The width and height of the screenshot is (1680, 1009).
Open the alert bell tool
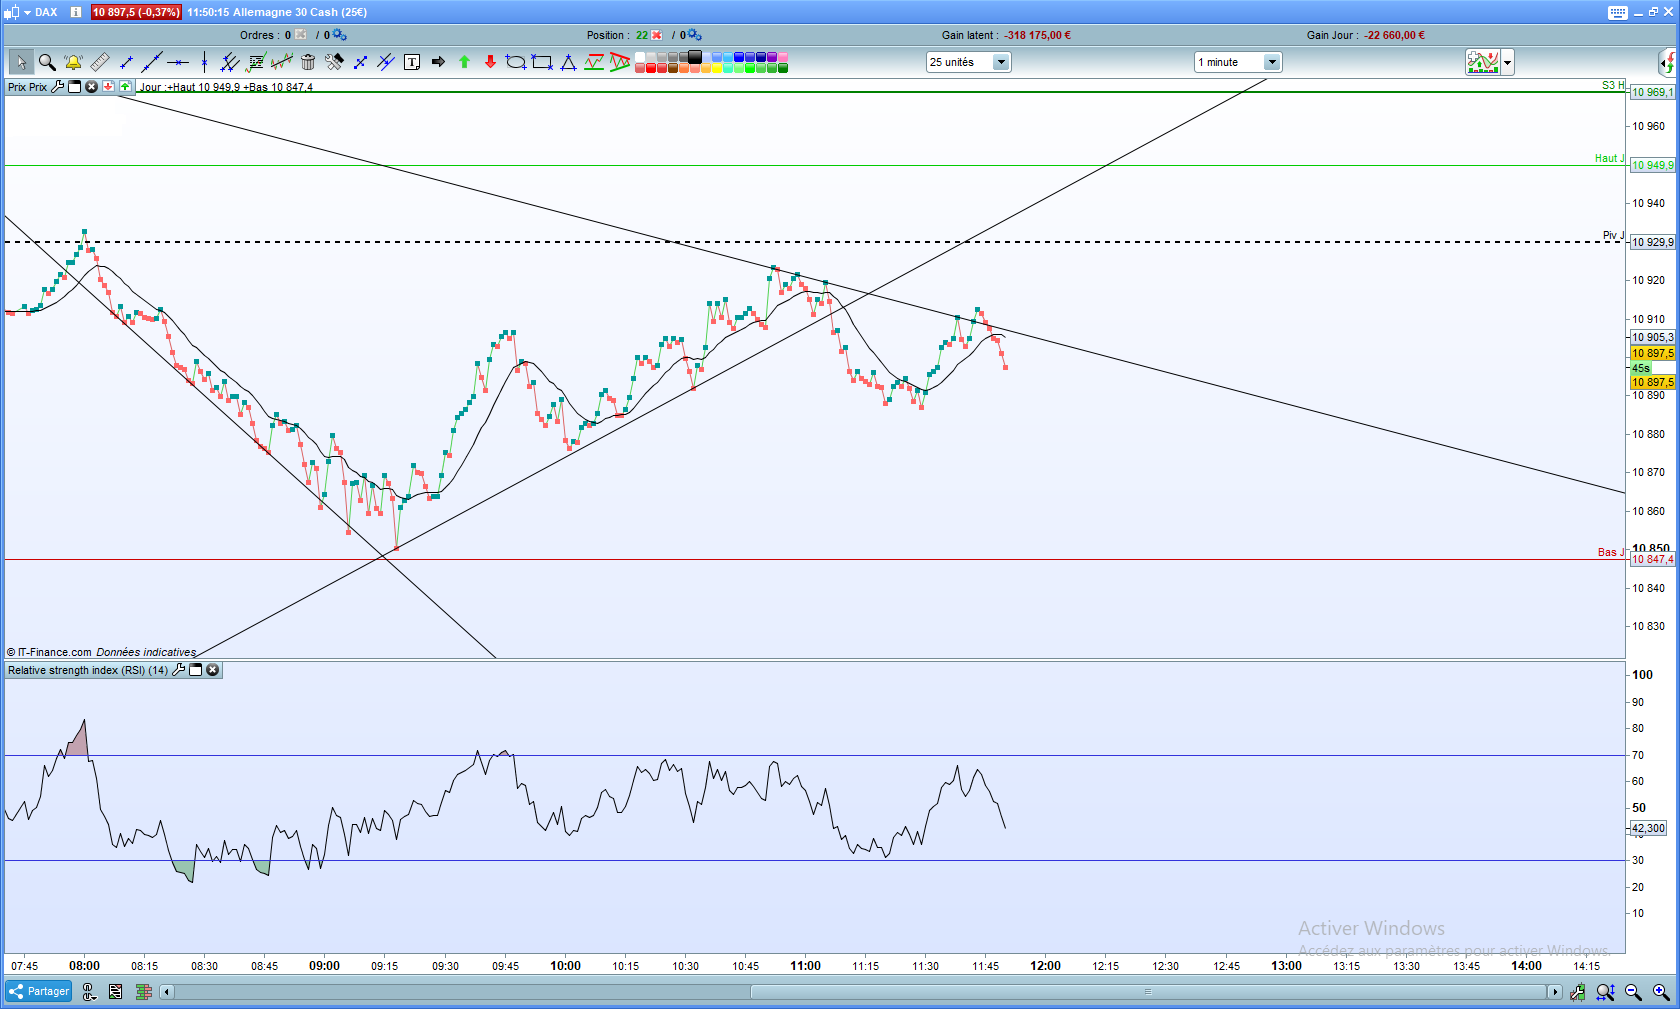click(x=73, y=62)
